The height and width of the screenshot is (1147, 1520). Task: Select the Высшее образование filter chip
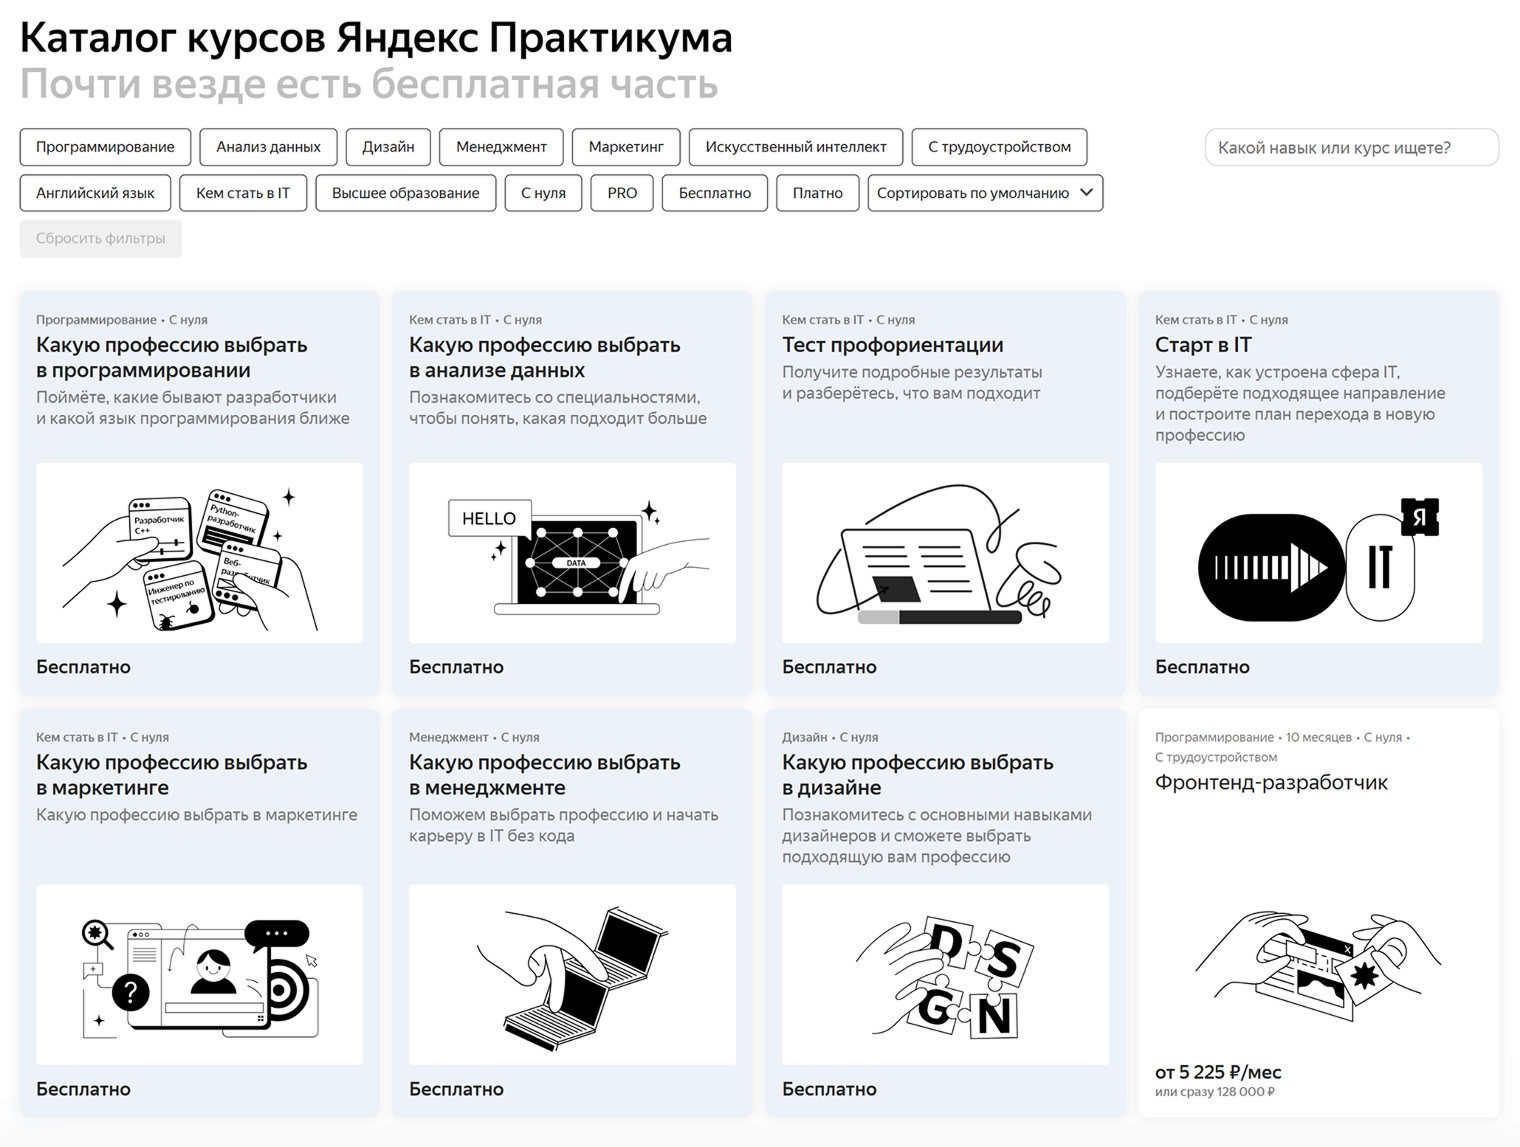[x=406, y=193]
